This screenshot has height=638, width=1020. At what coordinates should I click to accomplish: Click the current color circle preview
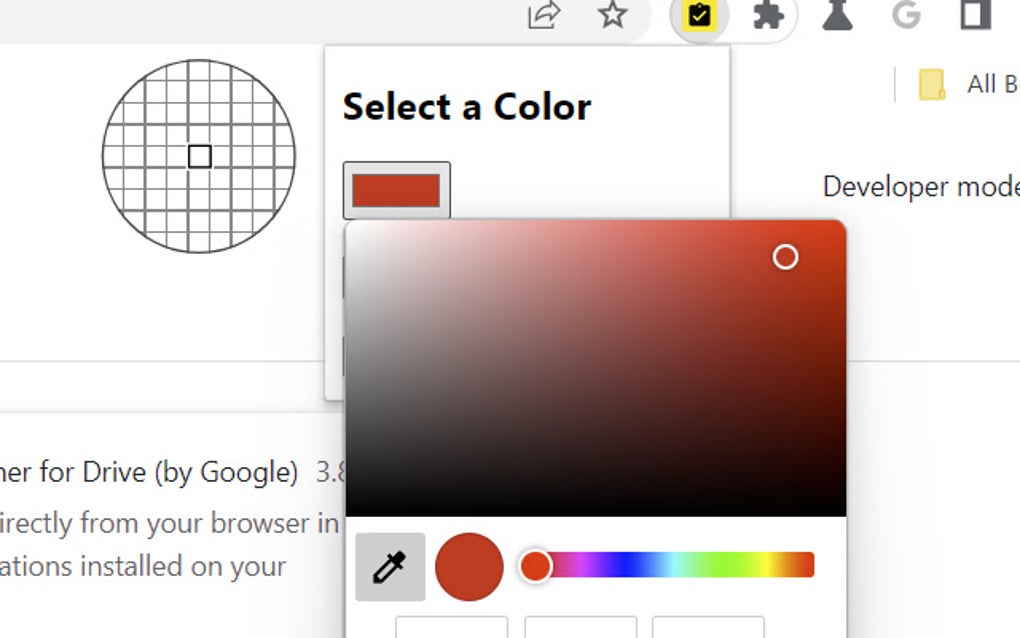point(470,566)
